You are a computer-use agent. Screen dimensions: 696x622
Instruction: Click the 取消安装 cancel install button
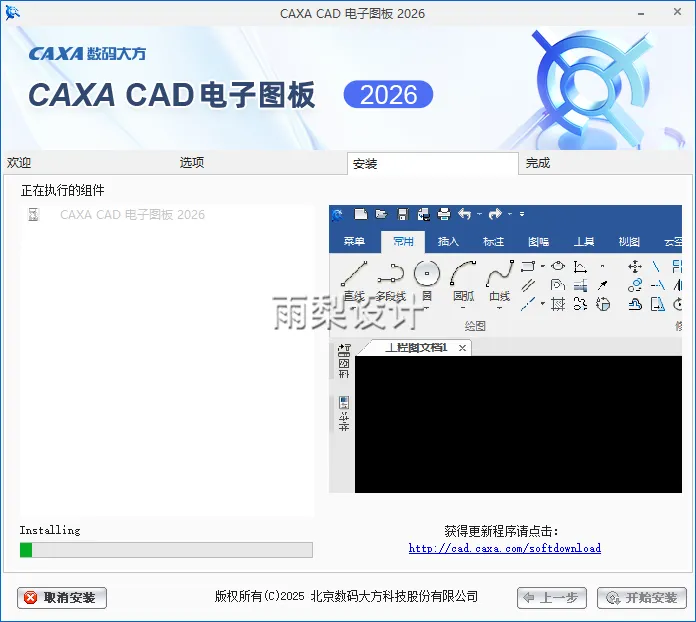click(62, 598)
